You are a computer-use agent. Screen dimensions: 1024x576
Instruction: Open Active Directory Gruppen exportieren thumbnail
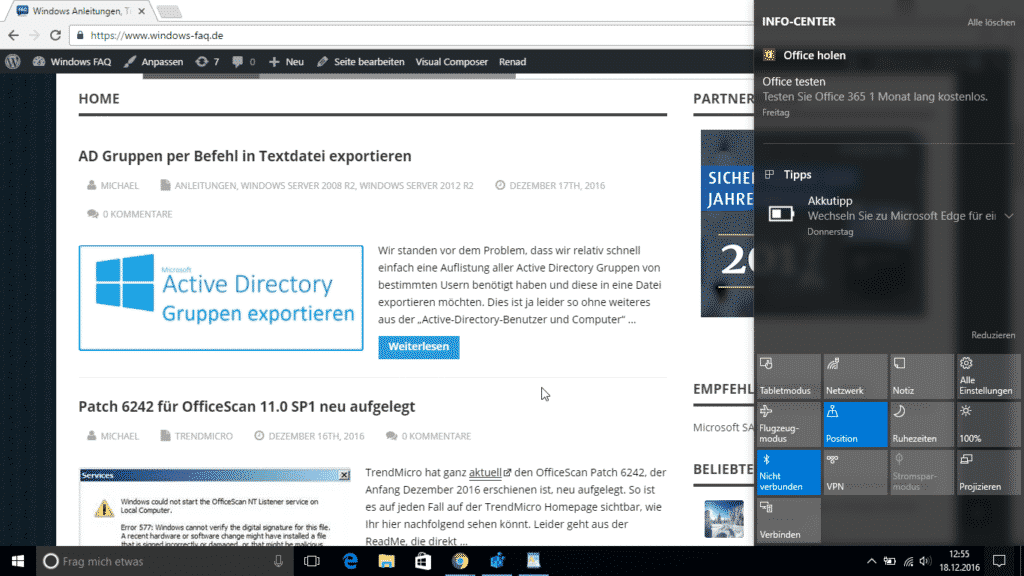tap(221, 298)
